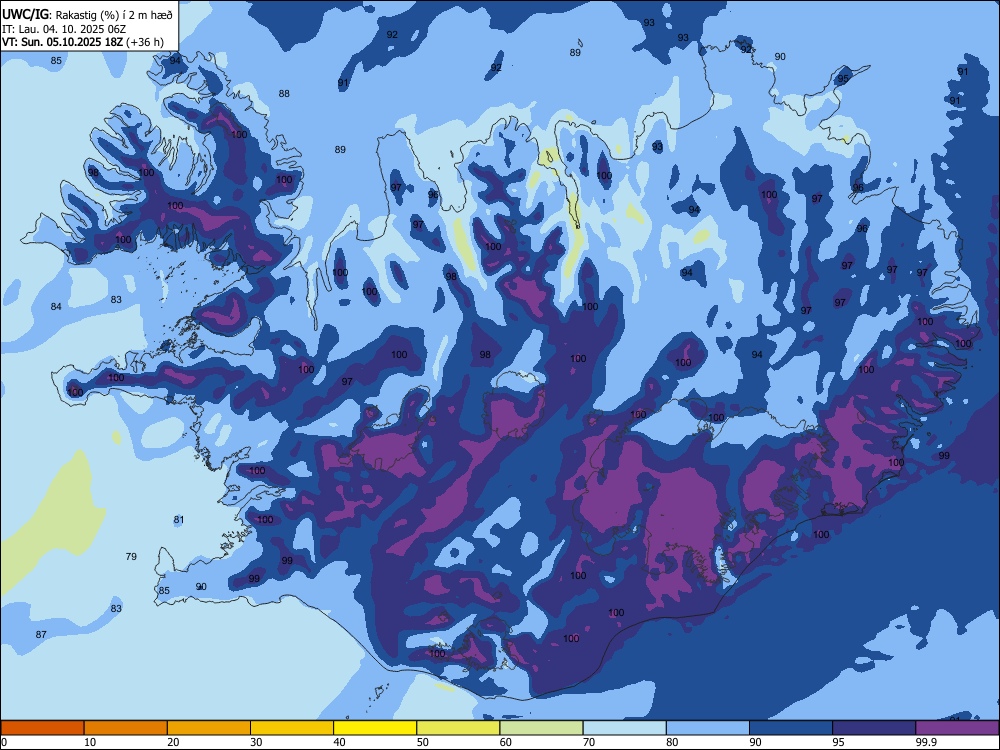The image size is (1000, 750).
Task: Select the 30–40 golden yellow legend swatch
Action: pos(292,728)
